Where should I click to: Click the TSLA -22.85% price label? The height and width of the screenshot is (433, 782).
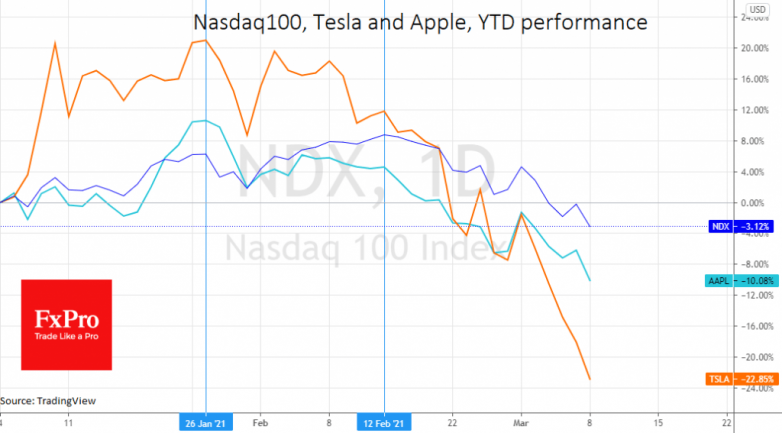[742, 379]
